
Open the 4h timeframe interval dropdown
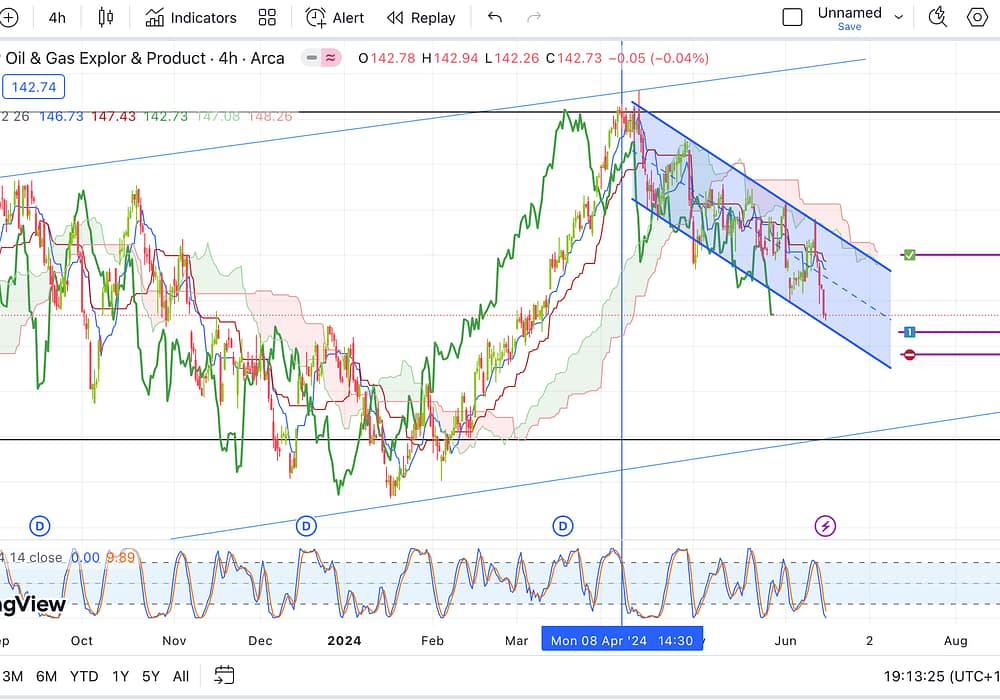(x=57, y=17)
